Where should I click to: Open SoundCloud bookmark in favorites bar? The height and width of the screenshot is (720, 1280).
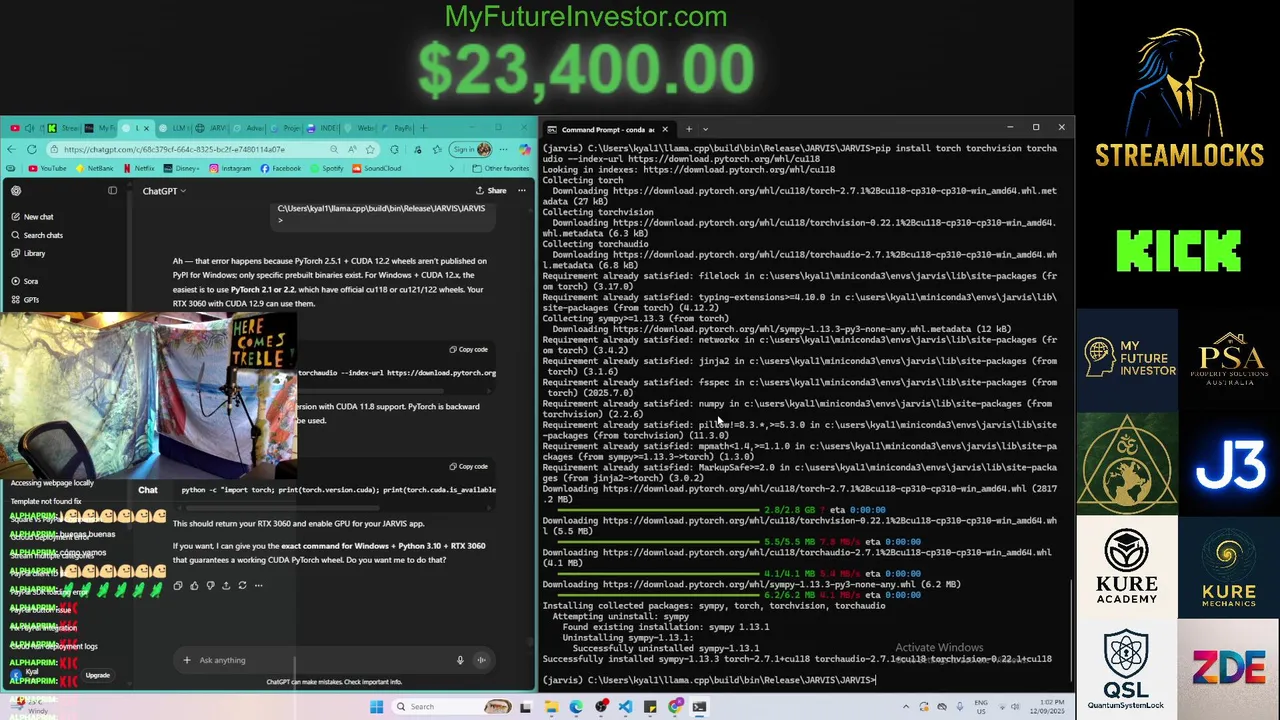point(377,168)
